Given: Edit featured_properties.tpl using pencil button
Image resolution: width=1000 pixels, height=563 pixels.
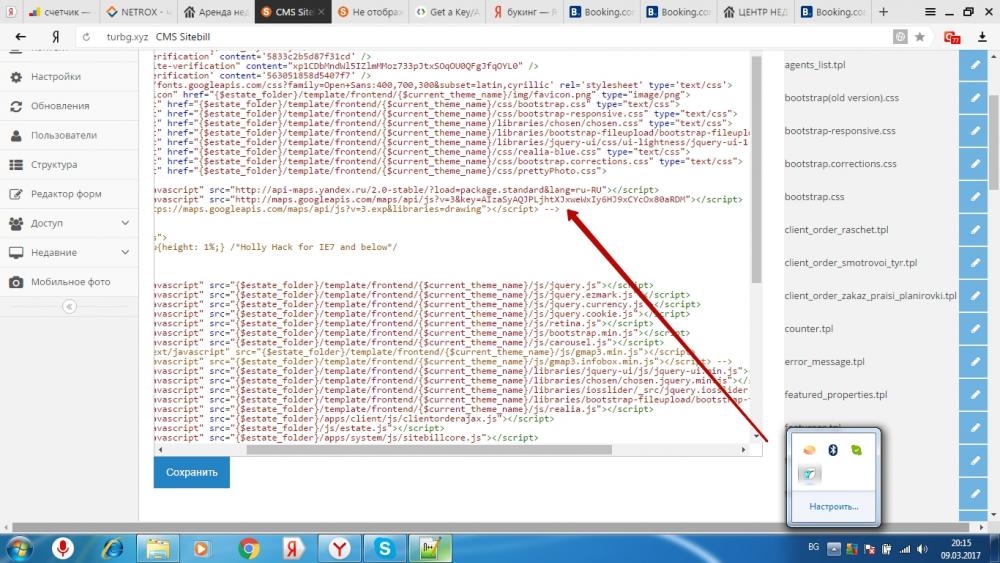Looking at the screenshot, I should (973, 395).
